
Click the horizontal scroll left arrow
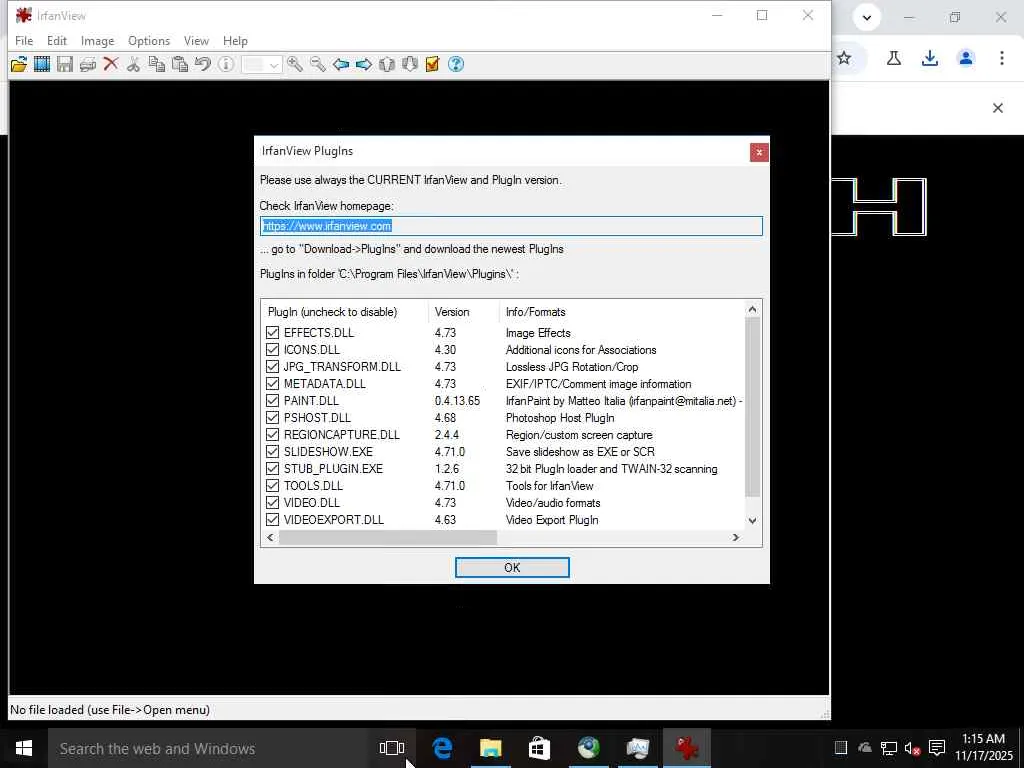tap(270, 537)
